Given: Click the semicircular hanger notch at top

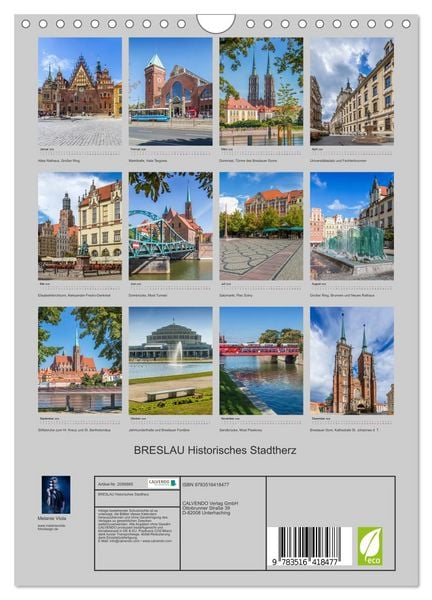Looking at the screenshot, I should coord(216,23).
